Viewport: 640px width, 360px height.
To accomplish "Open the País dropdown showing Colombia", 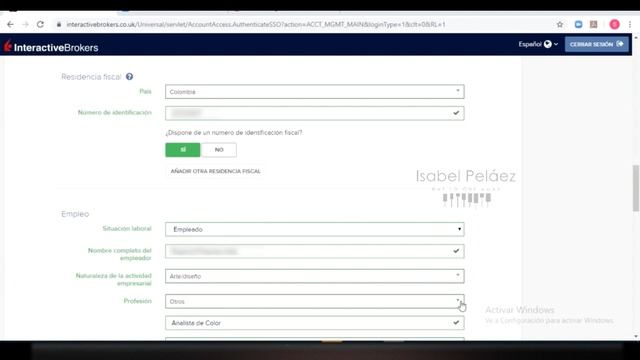I will 315,92.
